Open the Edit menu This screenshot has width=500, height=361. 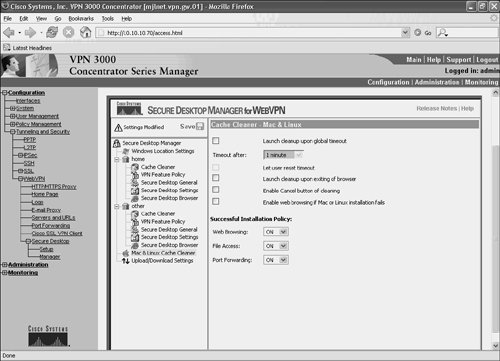pyautogui.click(x=23, y=19)
